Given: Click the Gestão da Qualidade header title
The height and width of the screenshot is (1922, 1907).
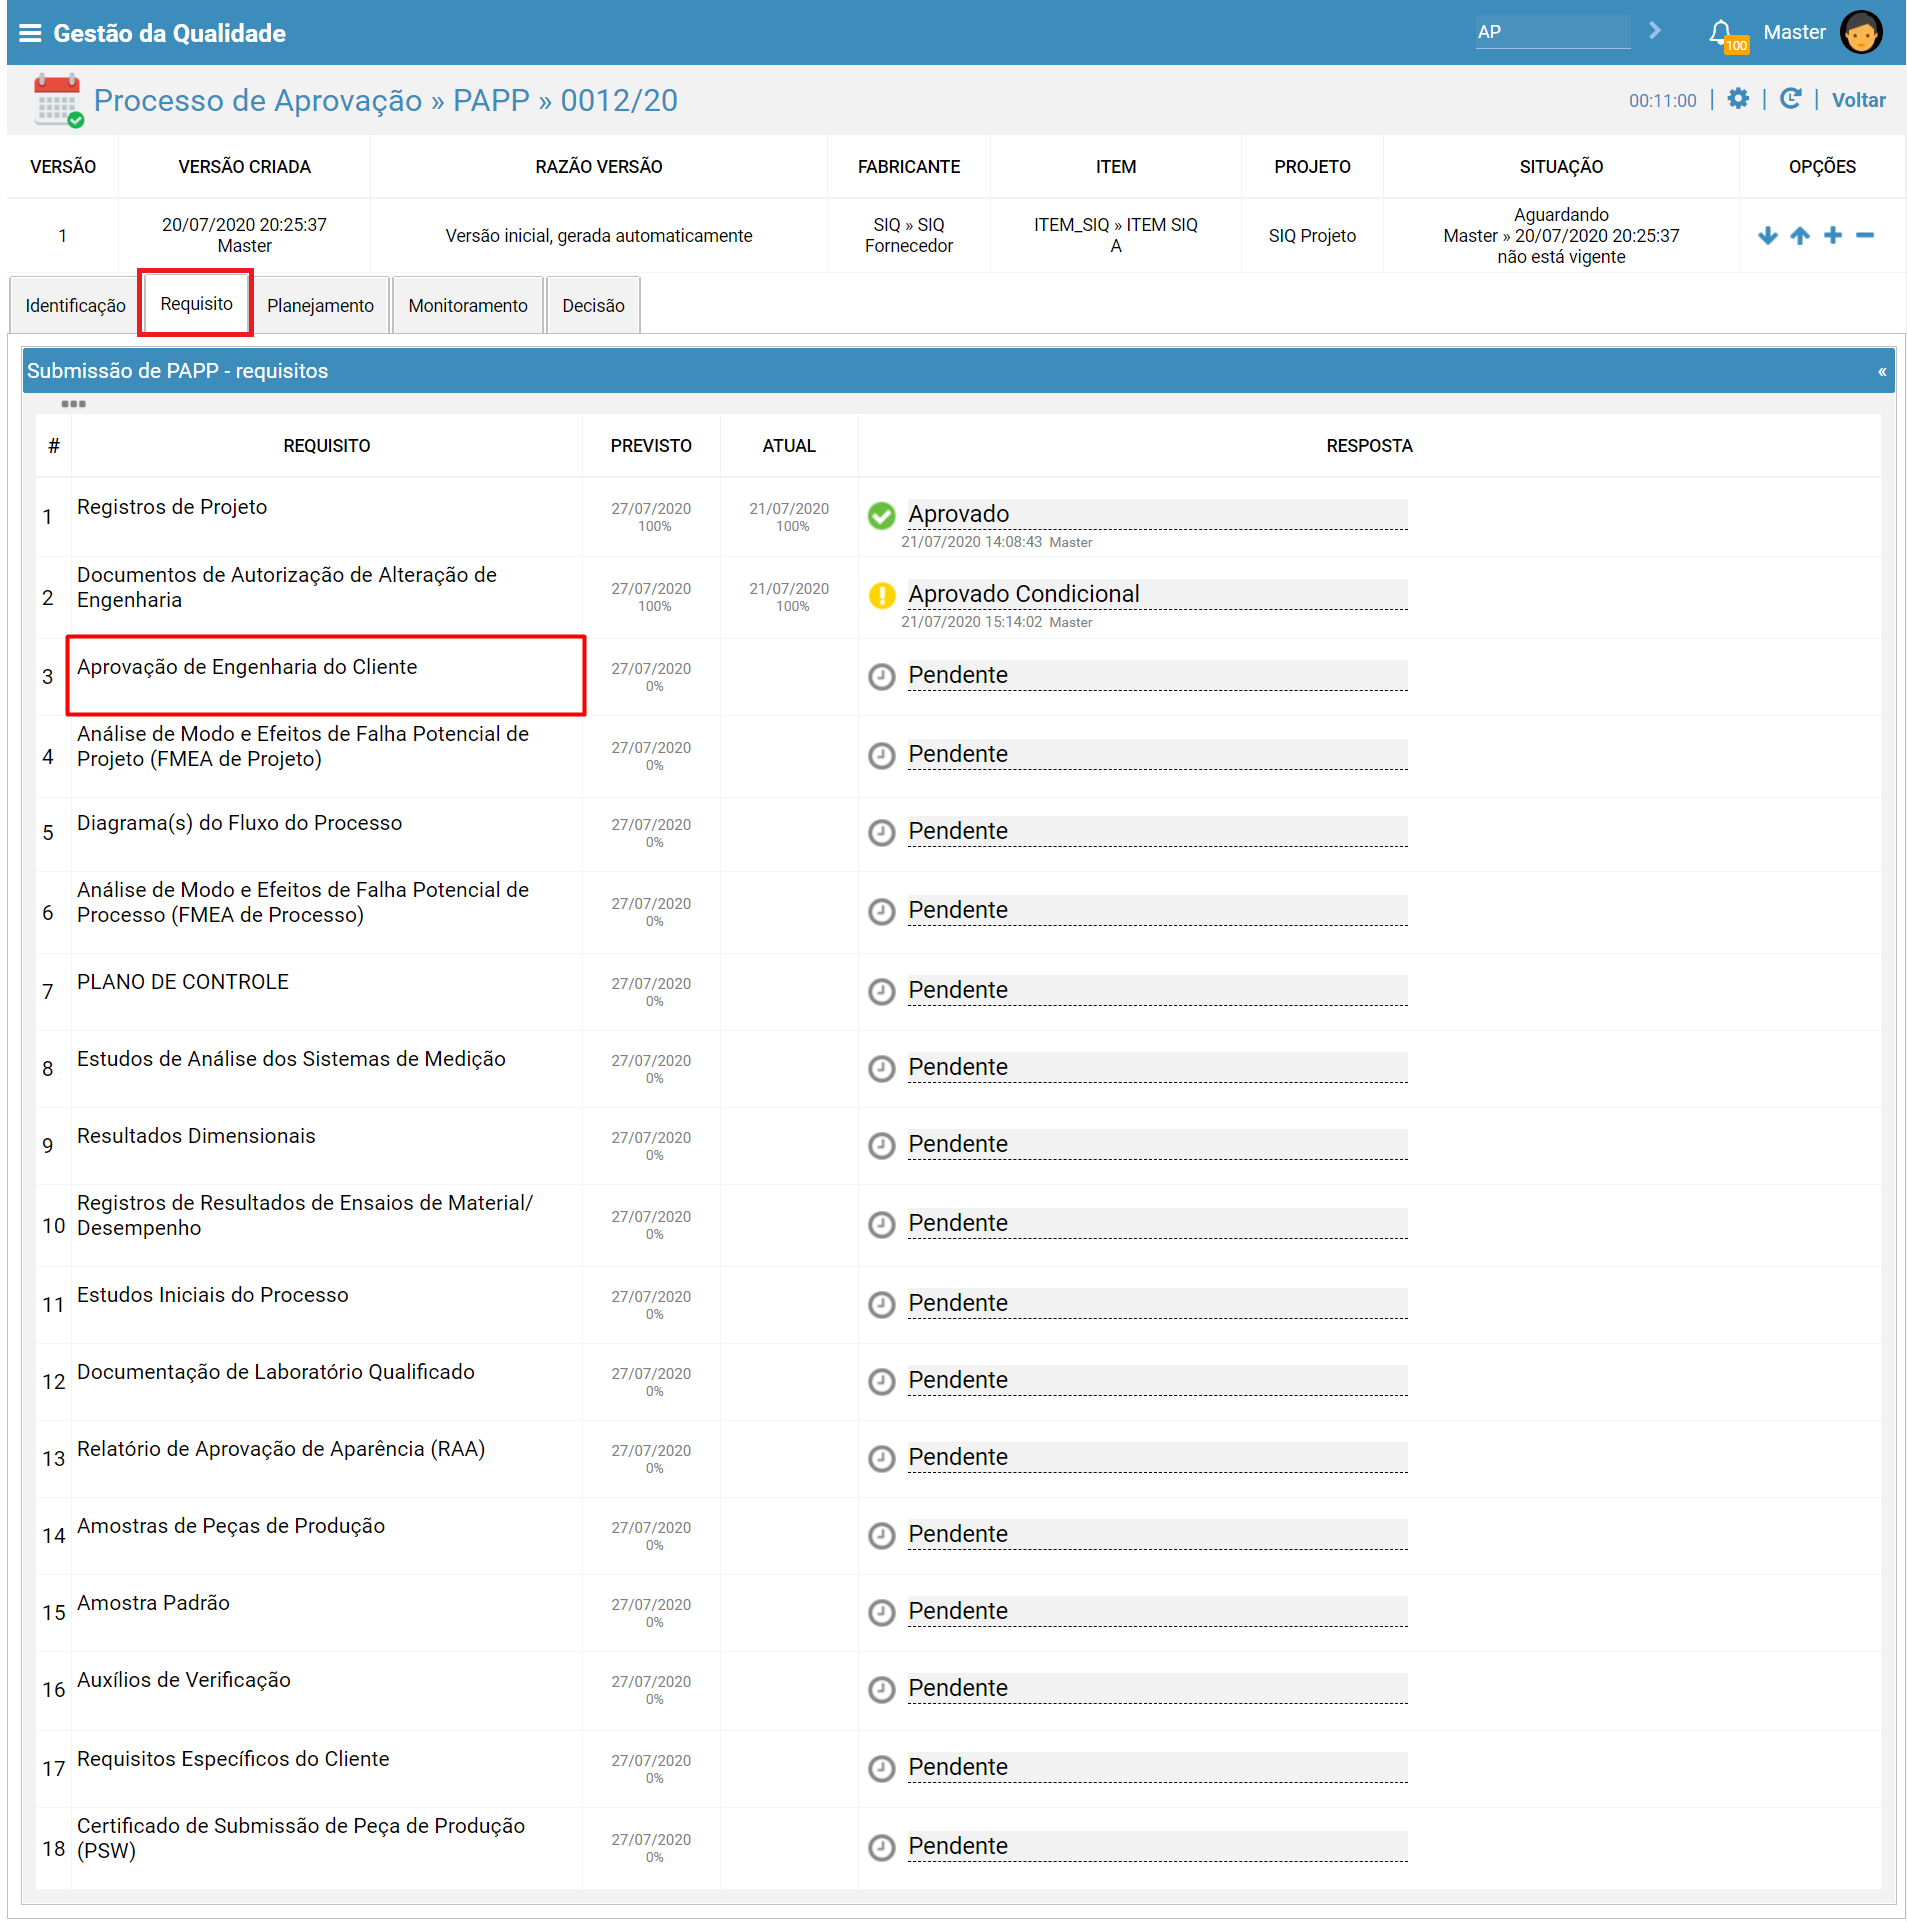Looking at the screenshot, I should (169, 33).
